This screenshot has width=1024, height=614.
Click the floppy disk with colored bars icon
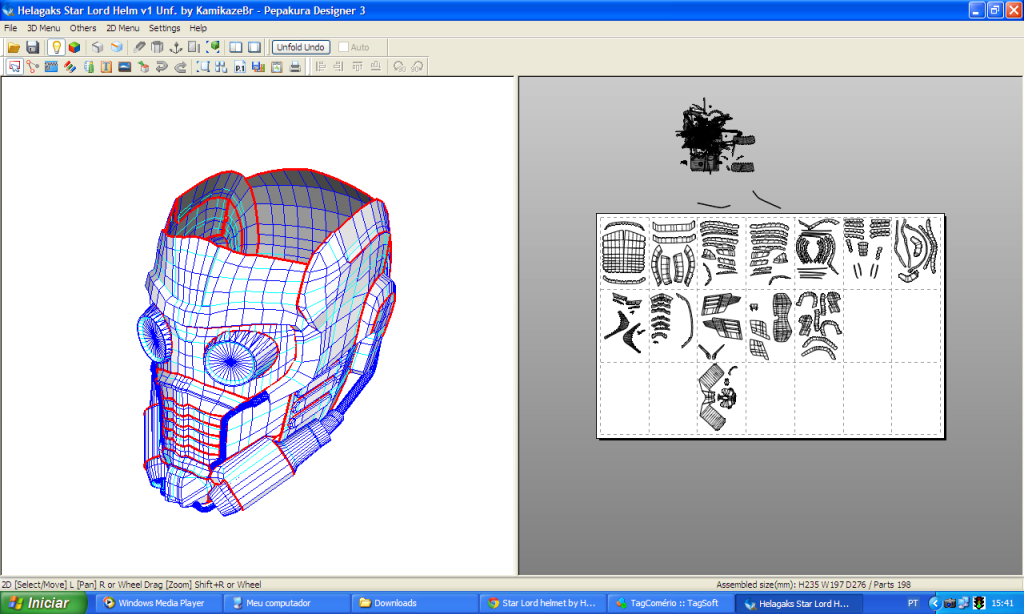tap(258, 67)
